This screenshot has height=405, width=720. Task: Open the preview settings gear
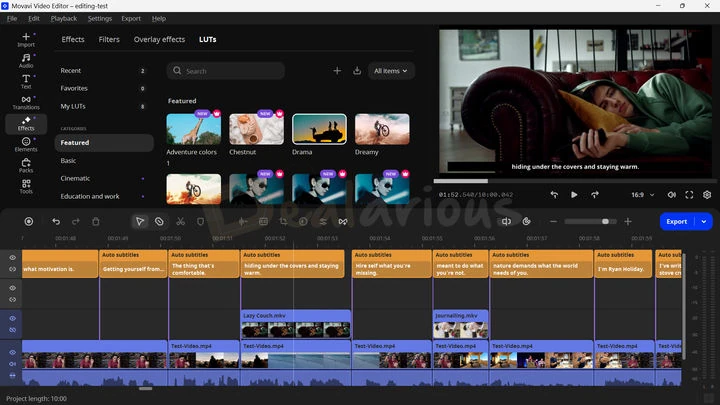click(707, 194)
